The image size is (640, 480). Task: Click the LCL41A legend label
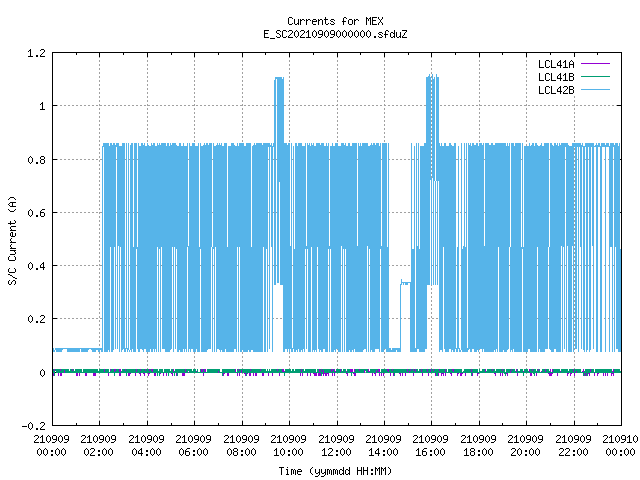(x=556, y=64)
